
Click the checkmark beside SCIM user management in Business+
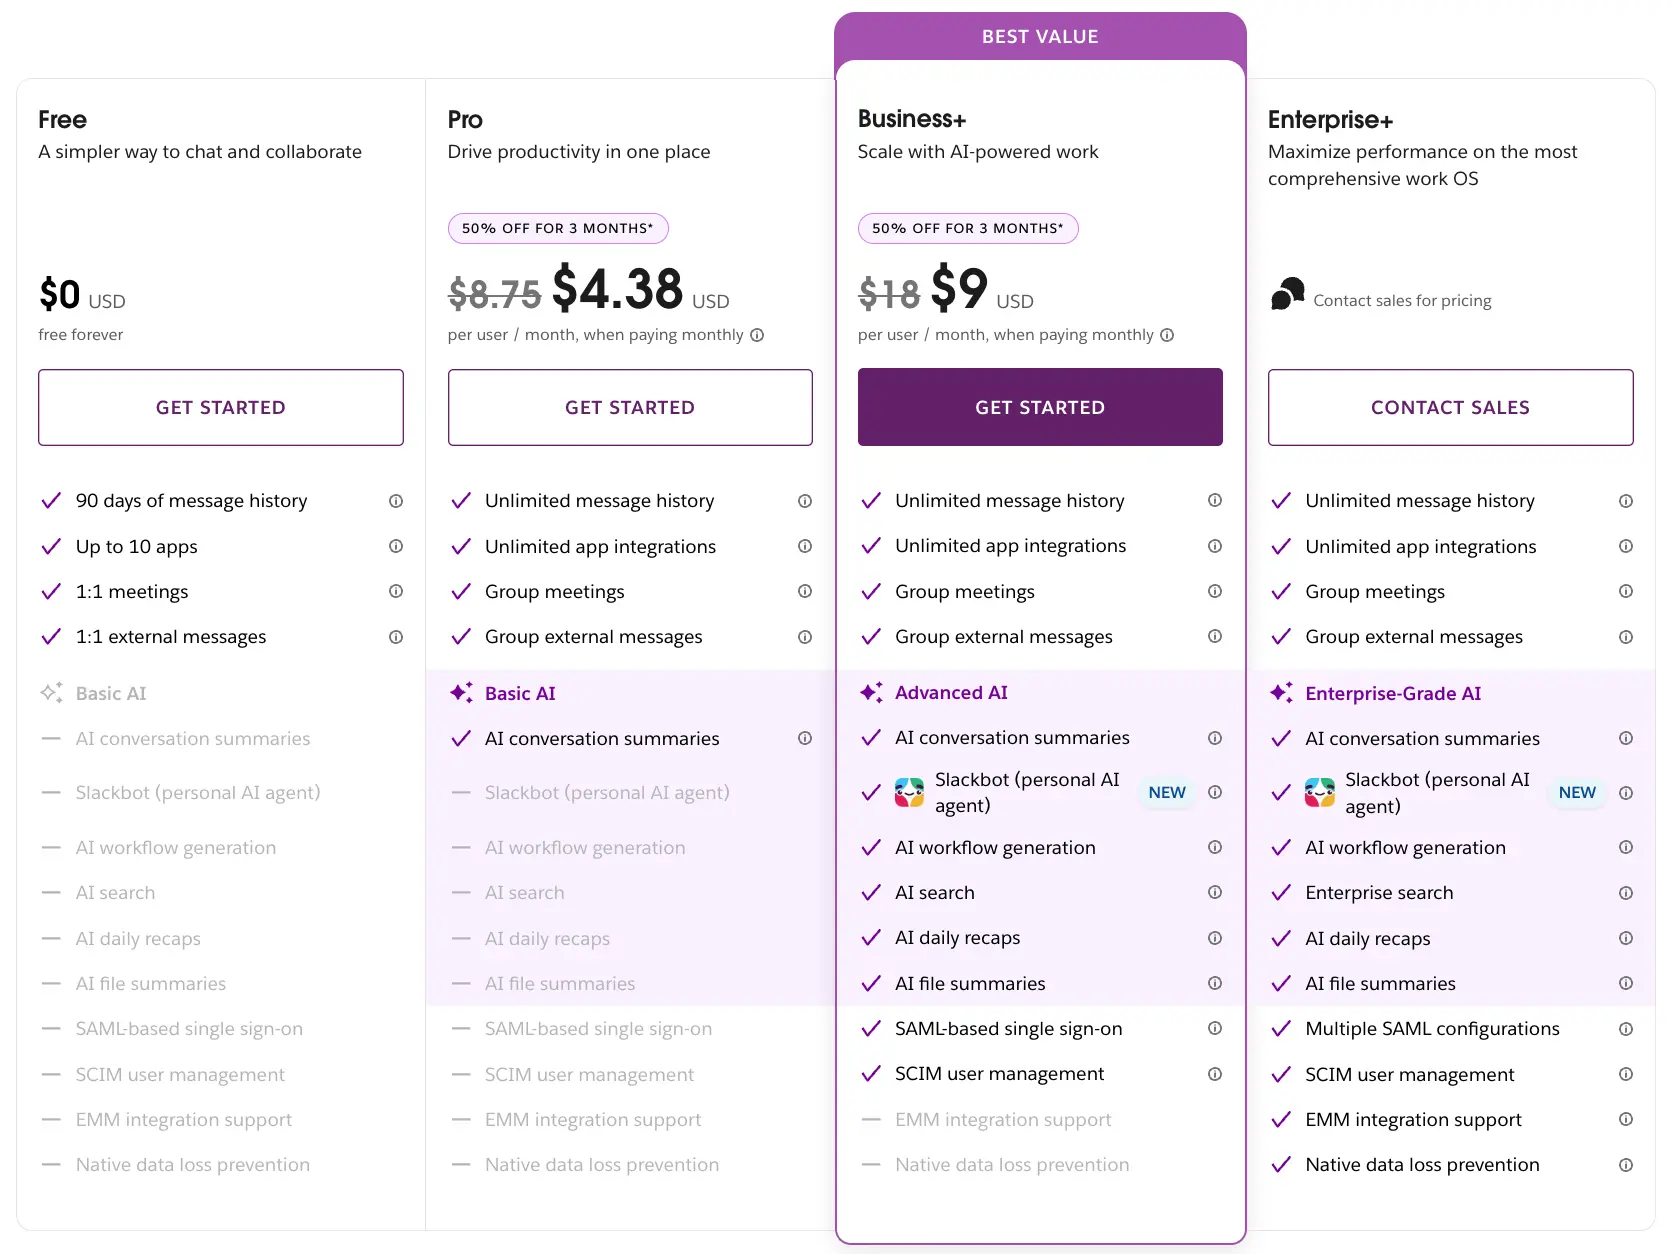869,1074
